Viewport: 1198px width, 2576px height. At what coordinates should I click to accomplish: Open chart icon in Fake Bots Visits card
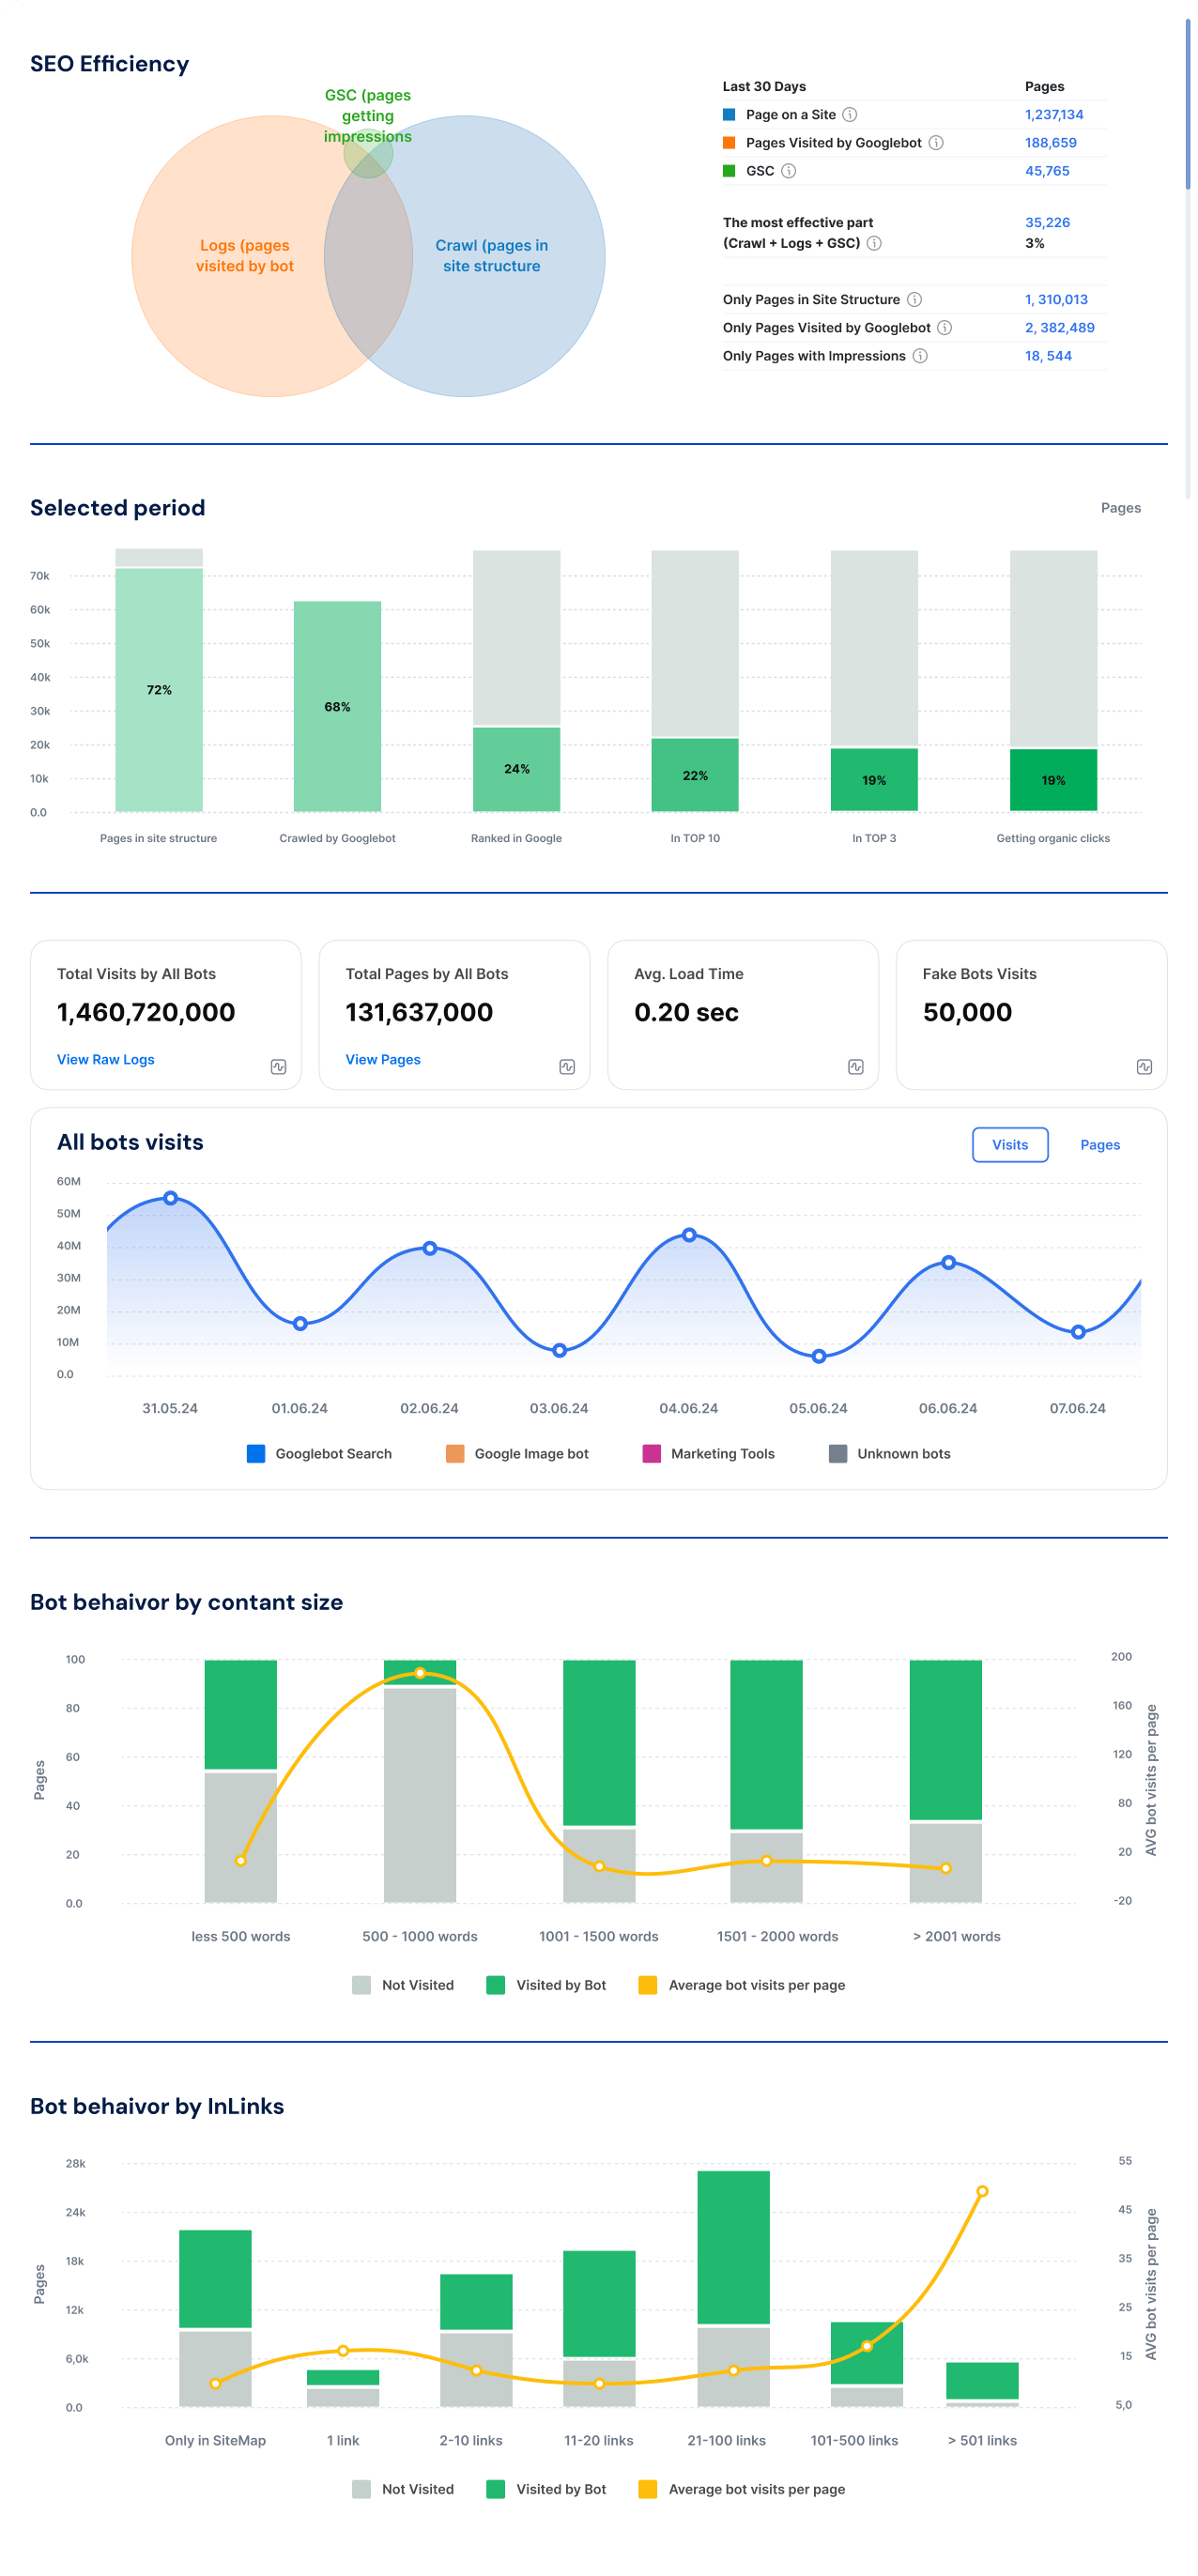coord(1144,1067)
